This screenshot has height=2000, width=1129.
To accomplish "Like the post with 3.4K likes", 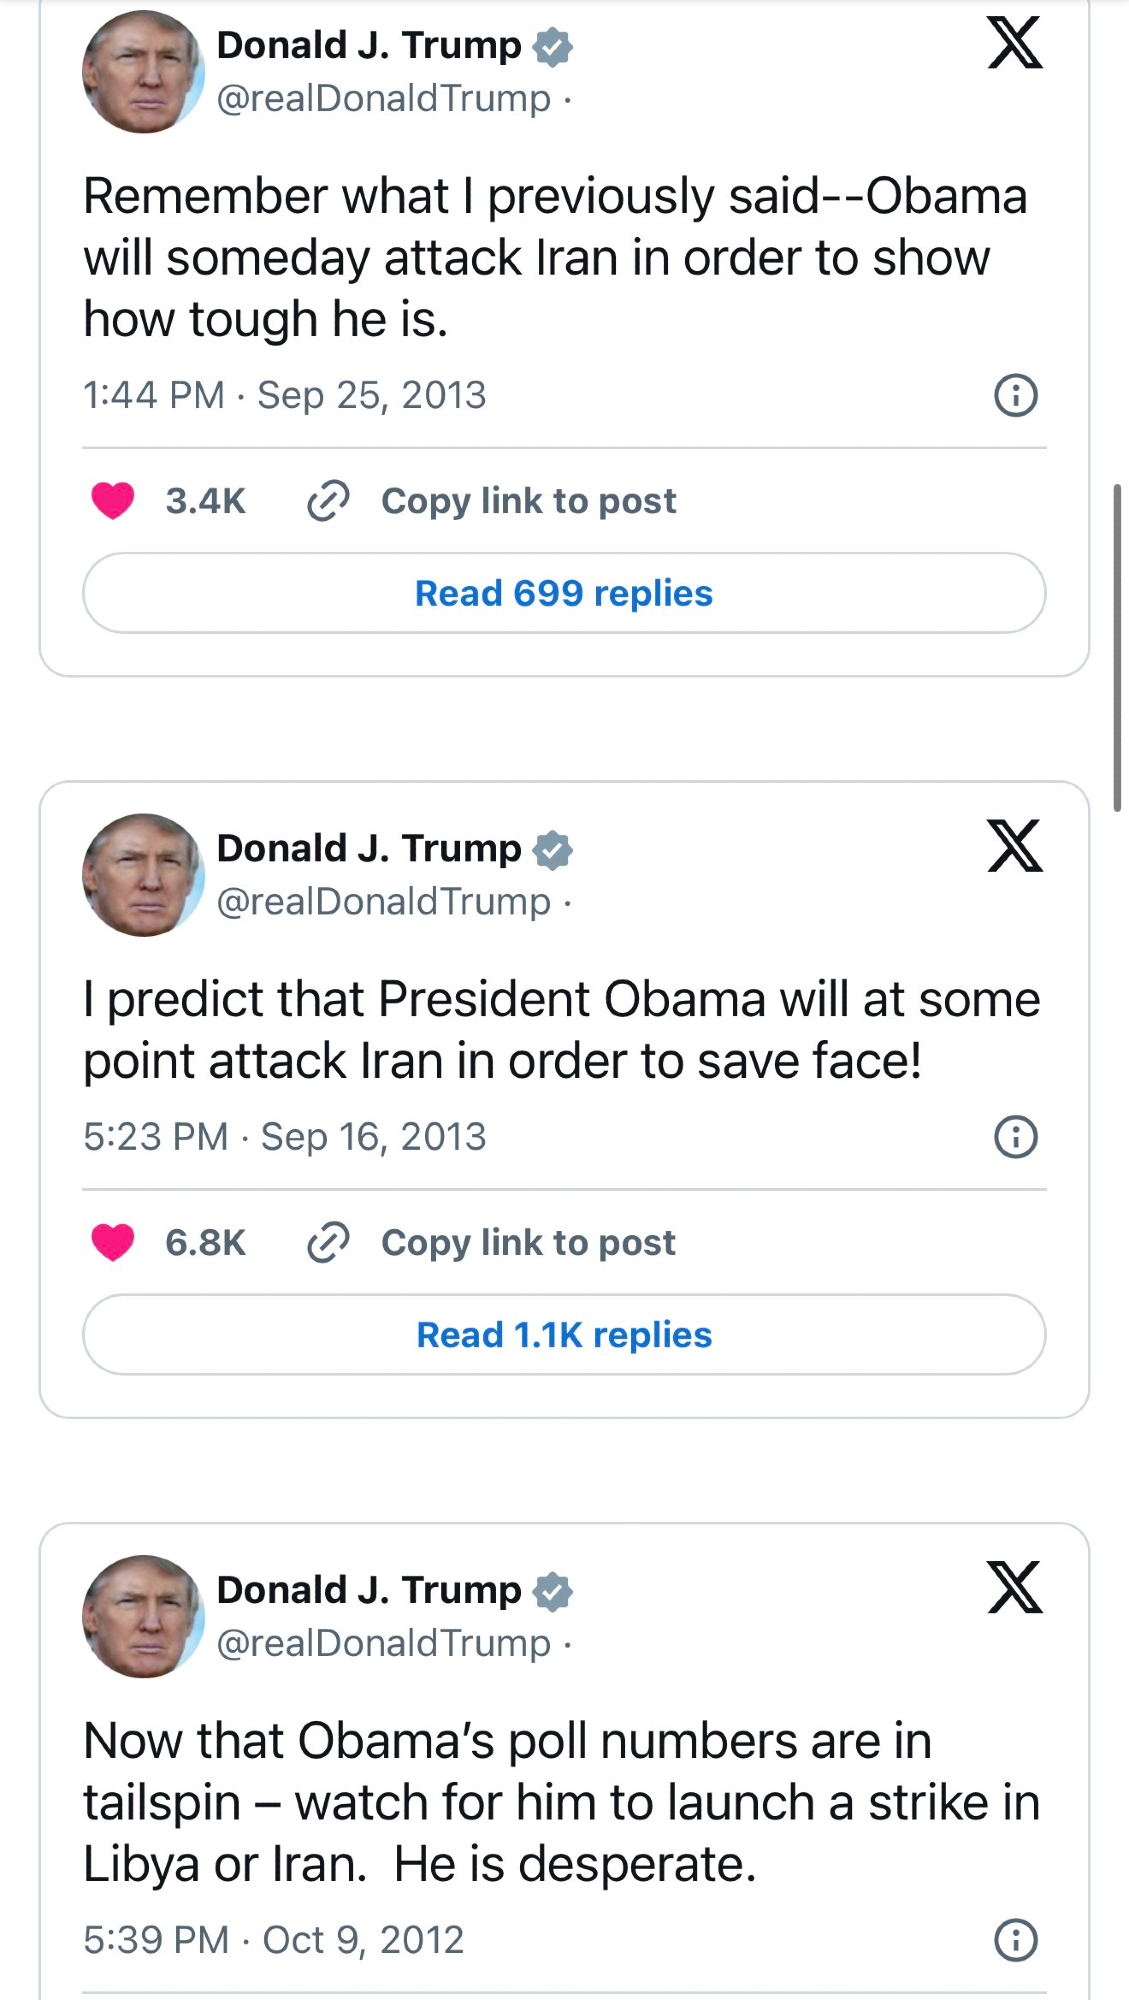I will point(113,500).
